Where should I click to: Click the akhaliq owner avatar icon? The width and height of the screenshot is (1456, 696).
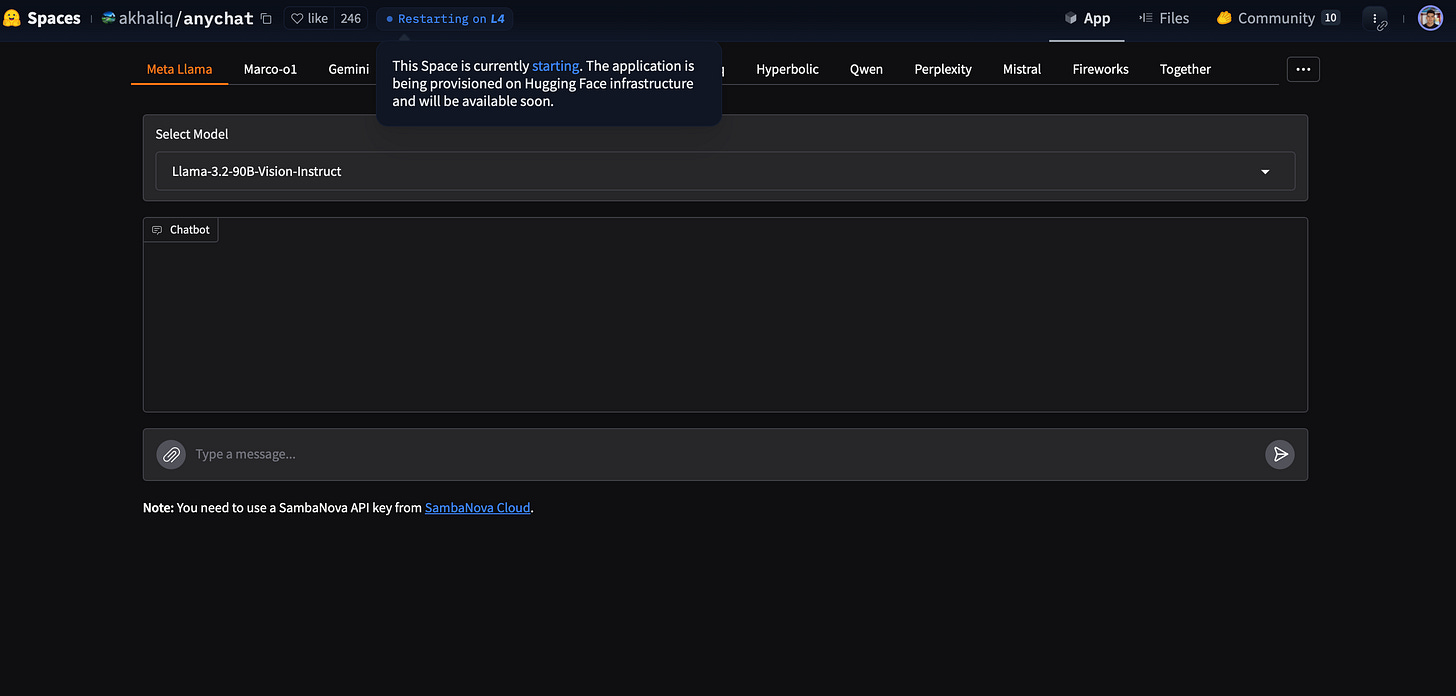tap(108, 18)
